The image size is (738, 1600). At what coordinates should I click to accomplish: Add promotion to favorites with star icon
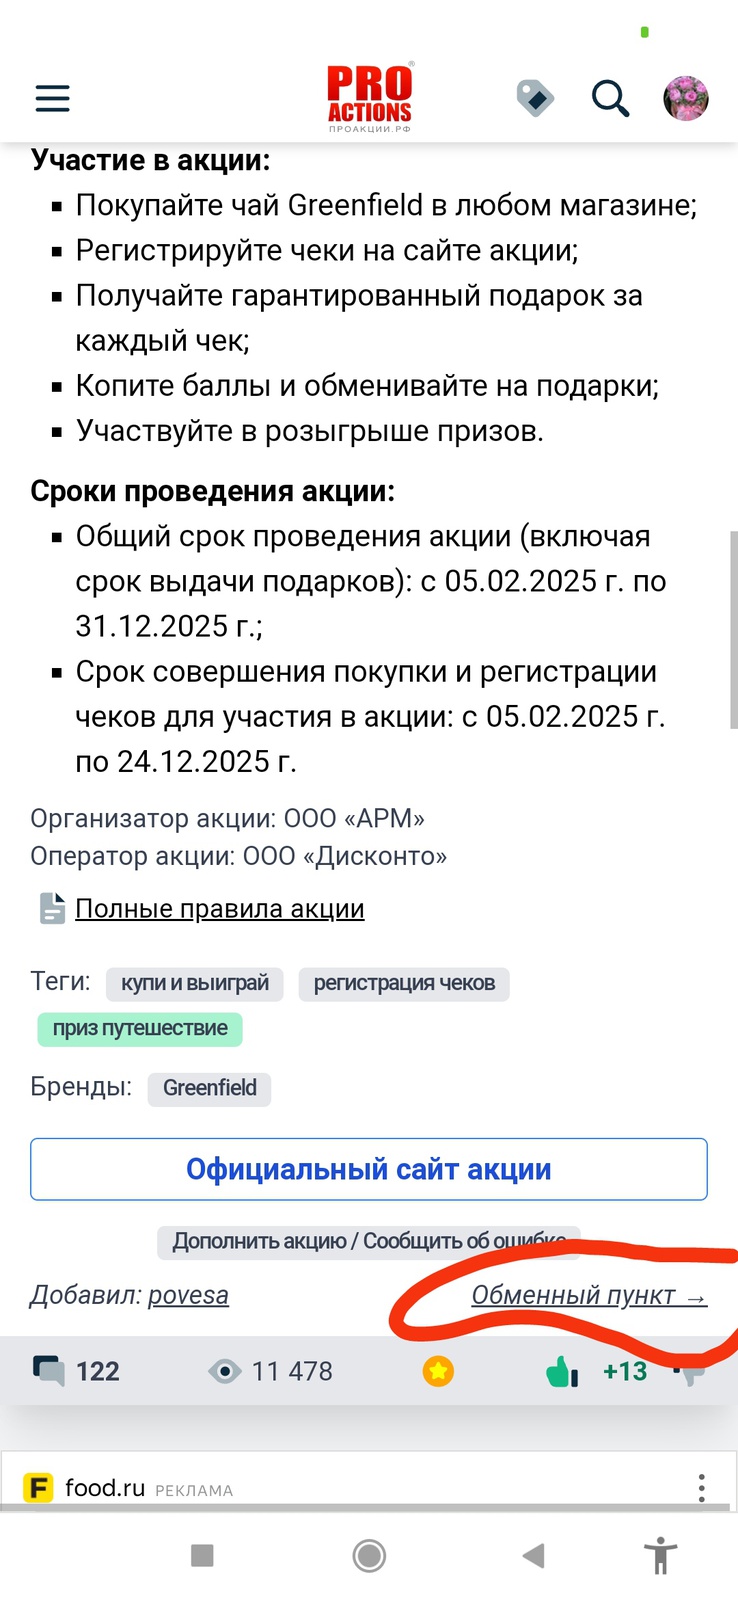tap(438, 1371)
